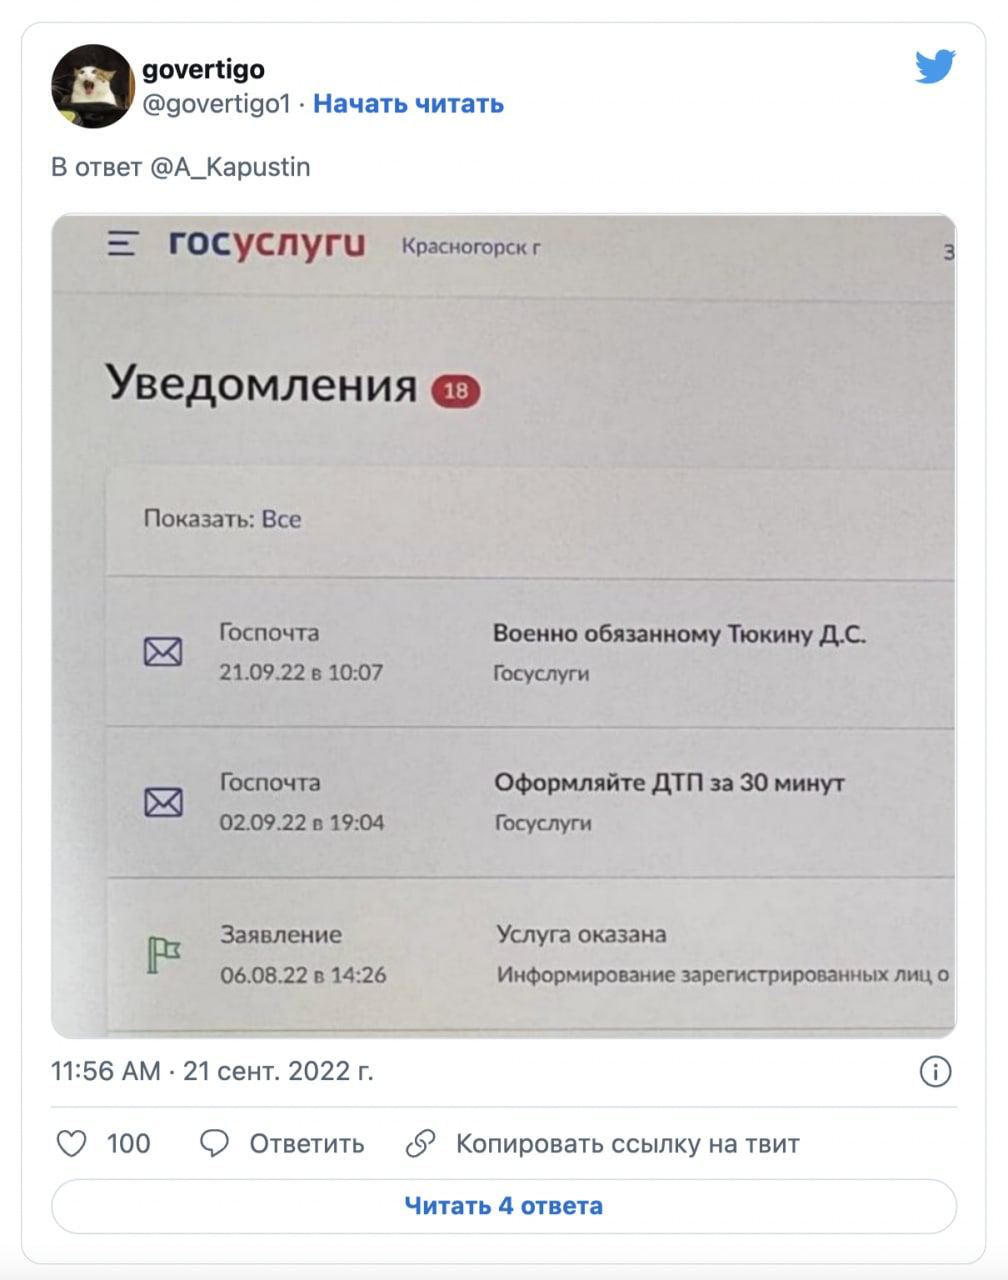
Task: Open Военно обязанному Тюкину Д.С. notification
Action: 679,634
